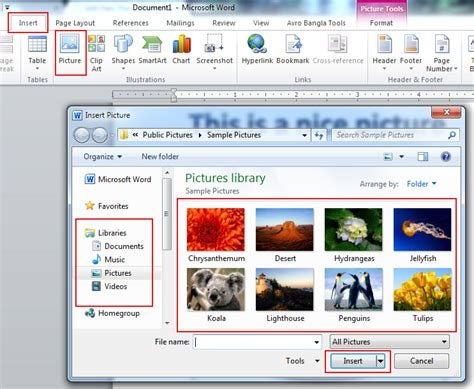The image size is (474, 389).
Task: Open the Header dropdown
Action: tap(384, 53)
